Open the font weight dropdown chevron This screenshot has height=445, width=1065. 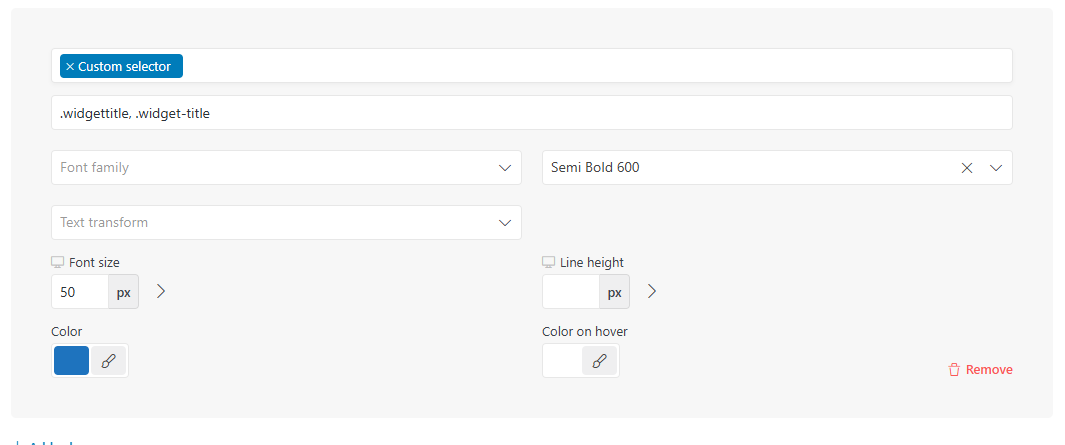[996, 168]
